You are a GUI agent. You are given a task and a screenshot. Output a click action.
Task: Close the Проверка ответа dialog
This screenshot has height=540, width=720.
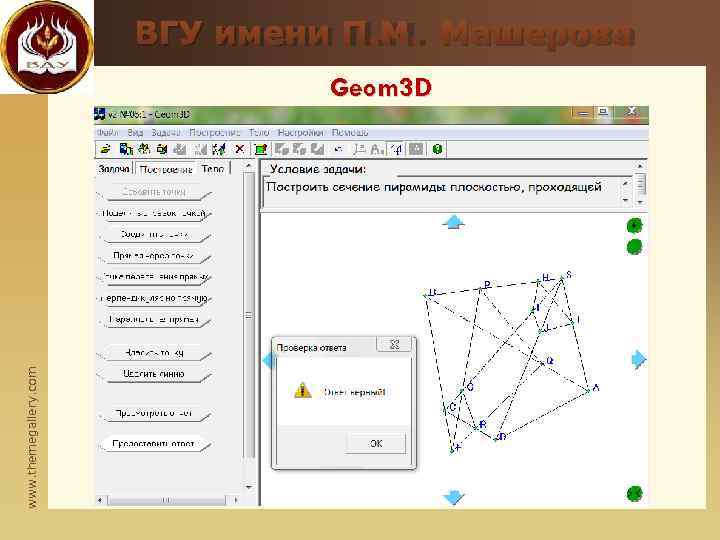pyautogui.click(x=394, y=344)
